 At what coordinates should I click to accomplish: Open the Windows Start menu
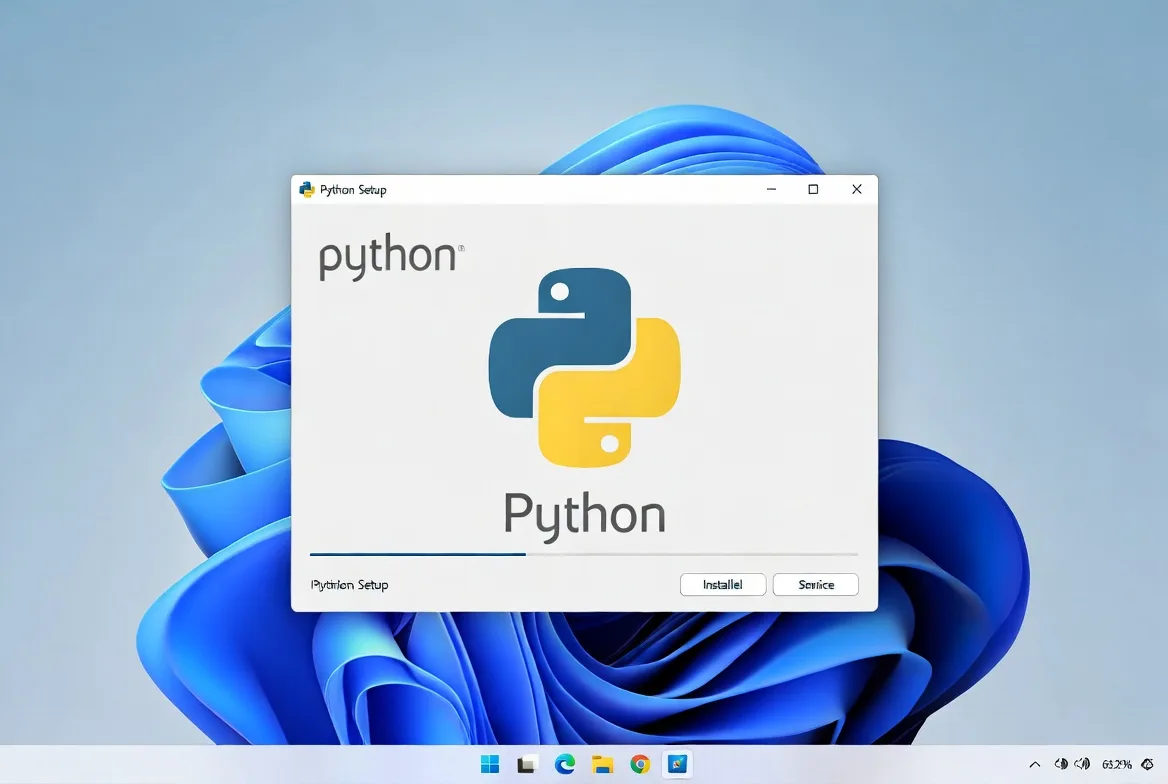coord(490,764)
